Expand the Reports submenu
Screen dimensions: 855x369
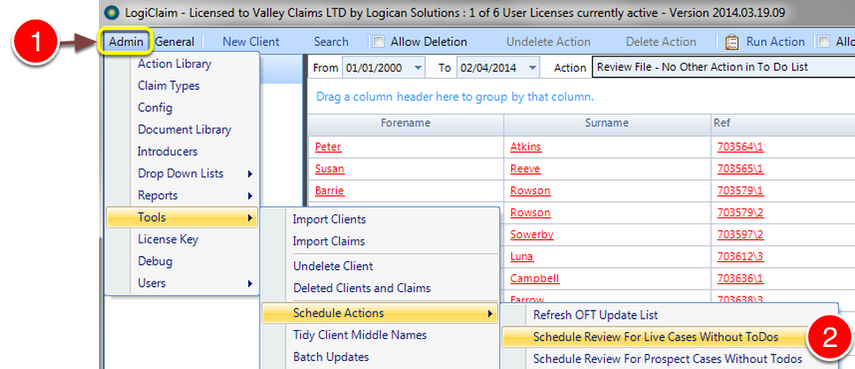[183, 195]
